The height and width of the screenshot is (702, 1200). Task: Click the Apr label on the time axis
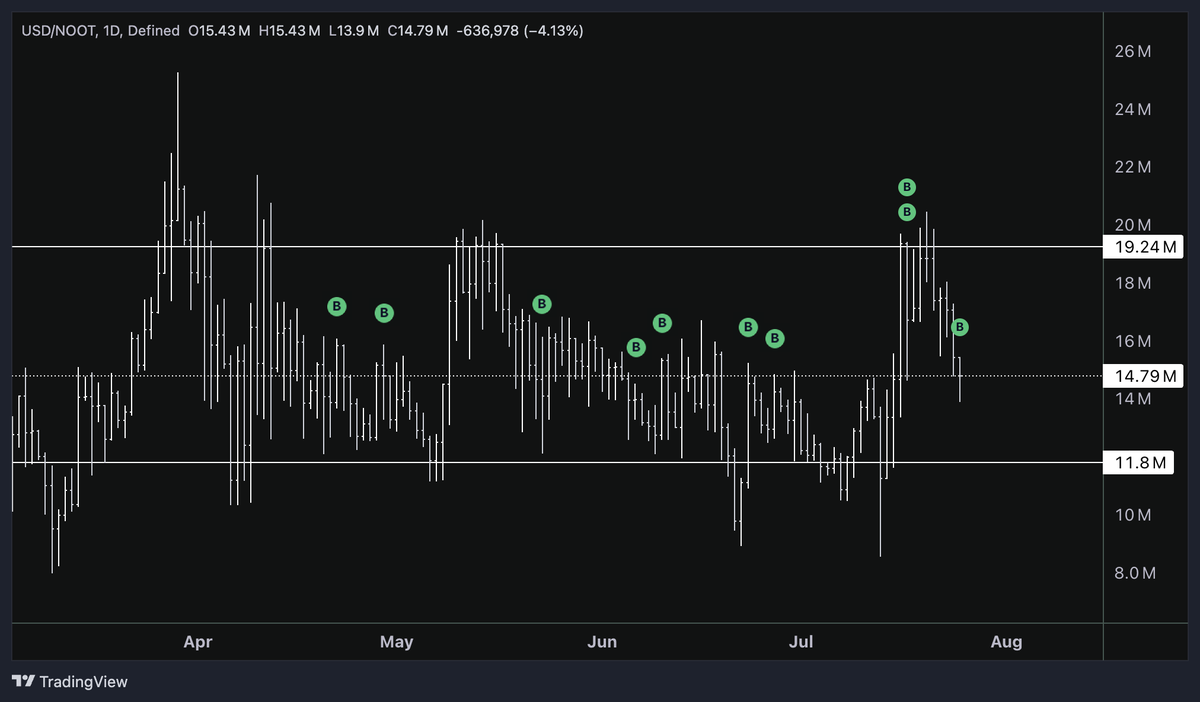click(x=199, y=642)
